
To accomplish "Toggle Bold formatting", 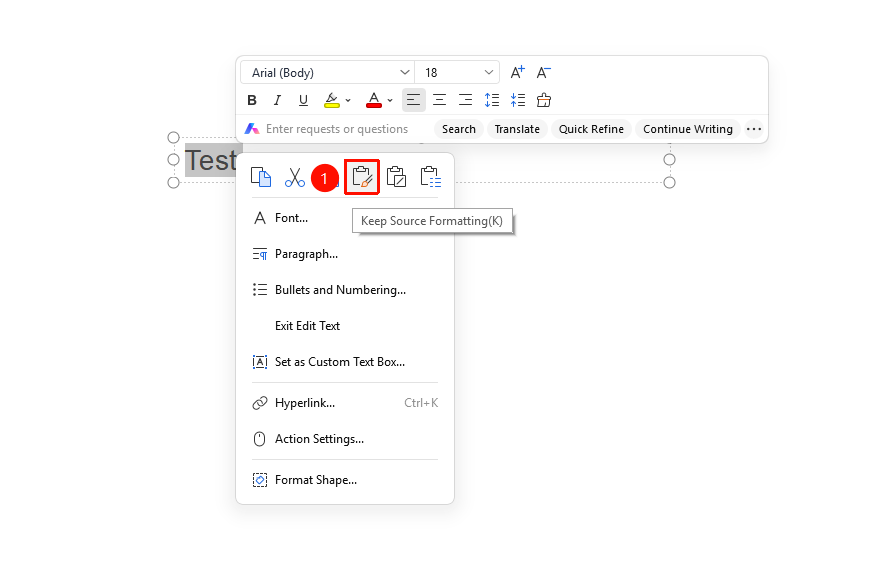I will pyautogui.click(x=252, y=100).
